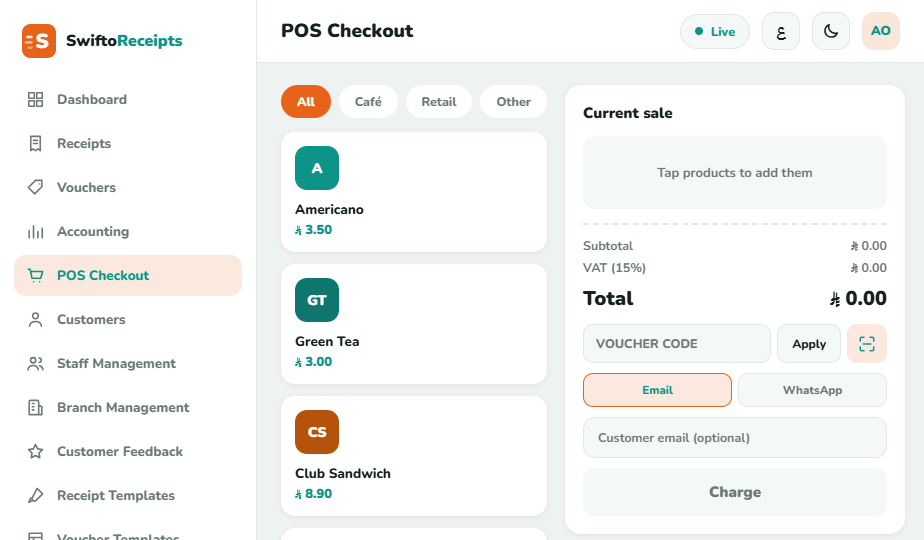Filter products by Café
The image size is (924, 540).
point(368,101)
